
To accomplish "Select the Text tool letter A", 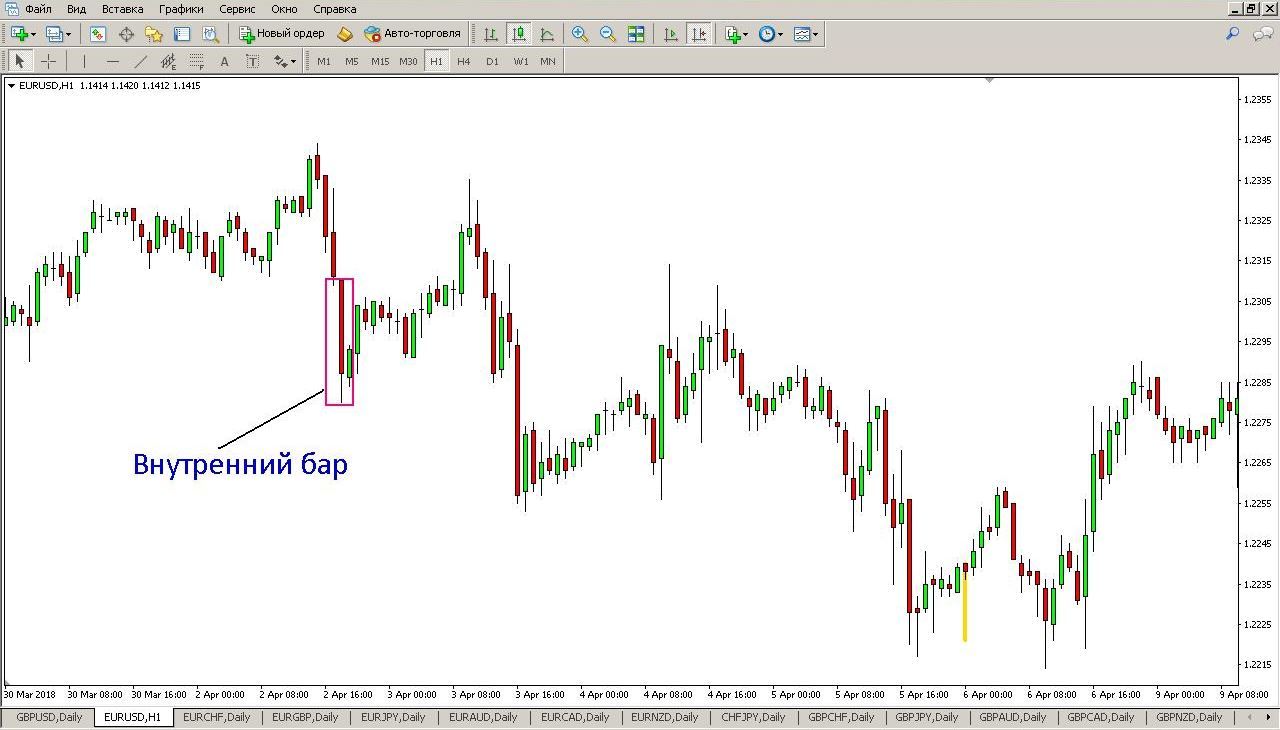I will pos(224,61).
